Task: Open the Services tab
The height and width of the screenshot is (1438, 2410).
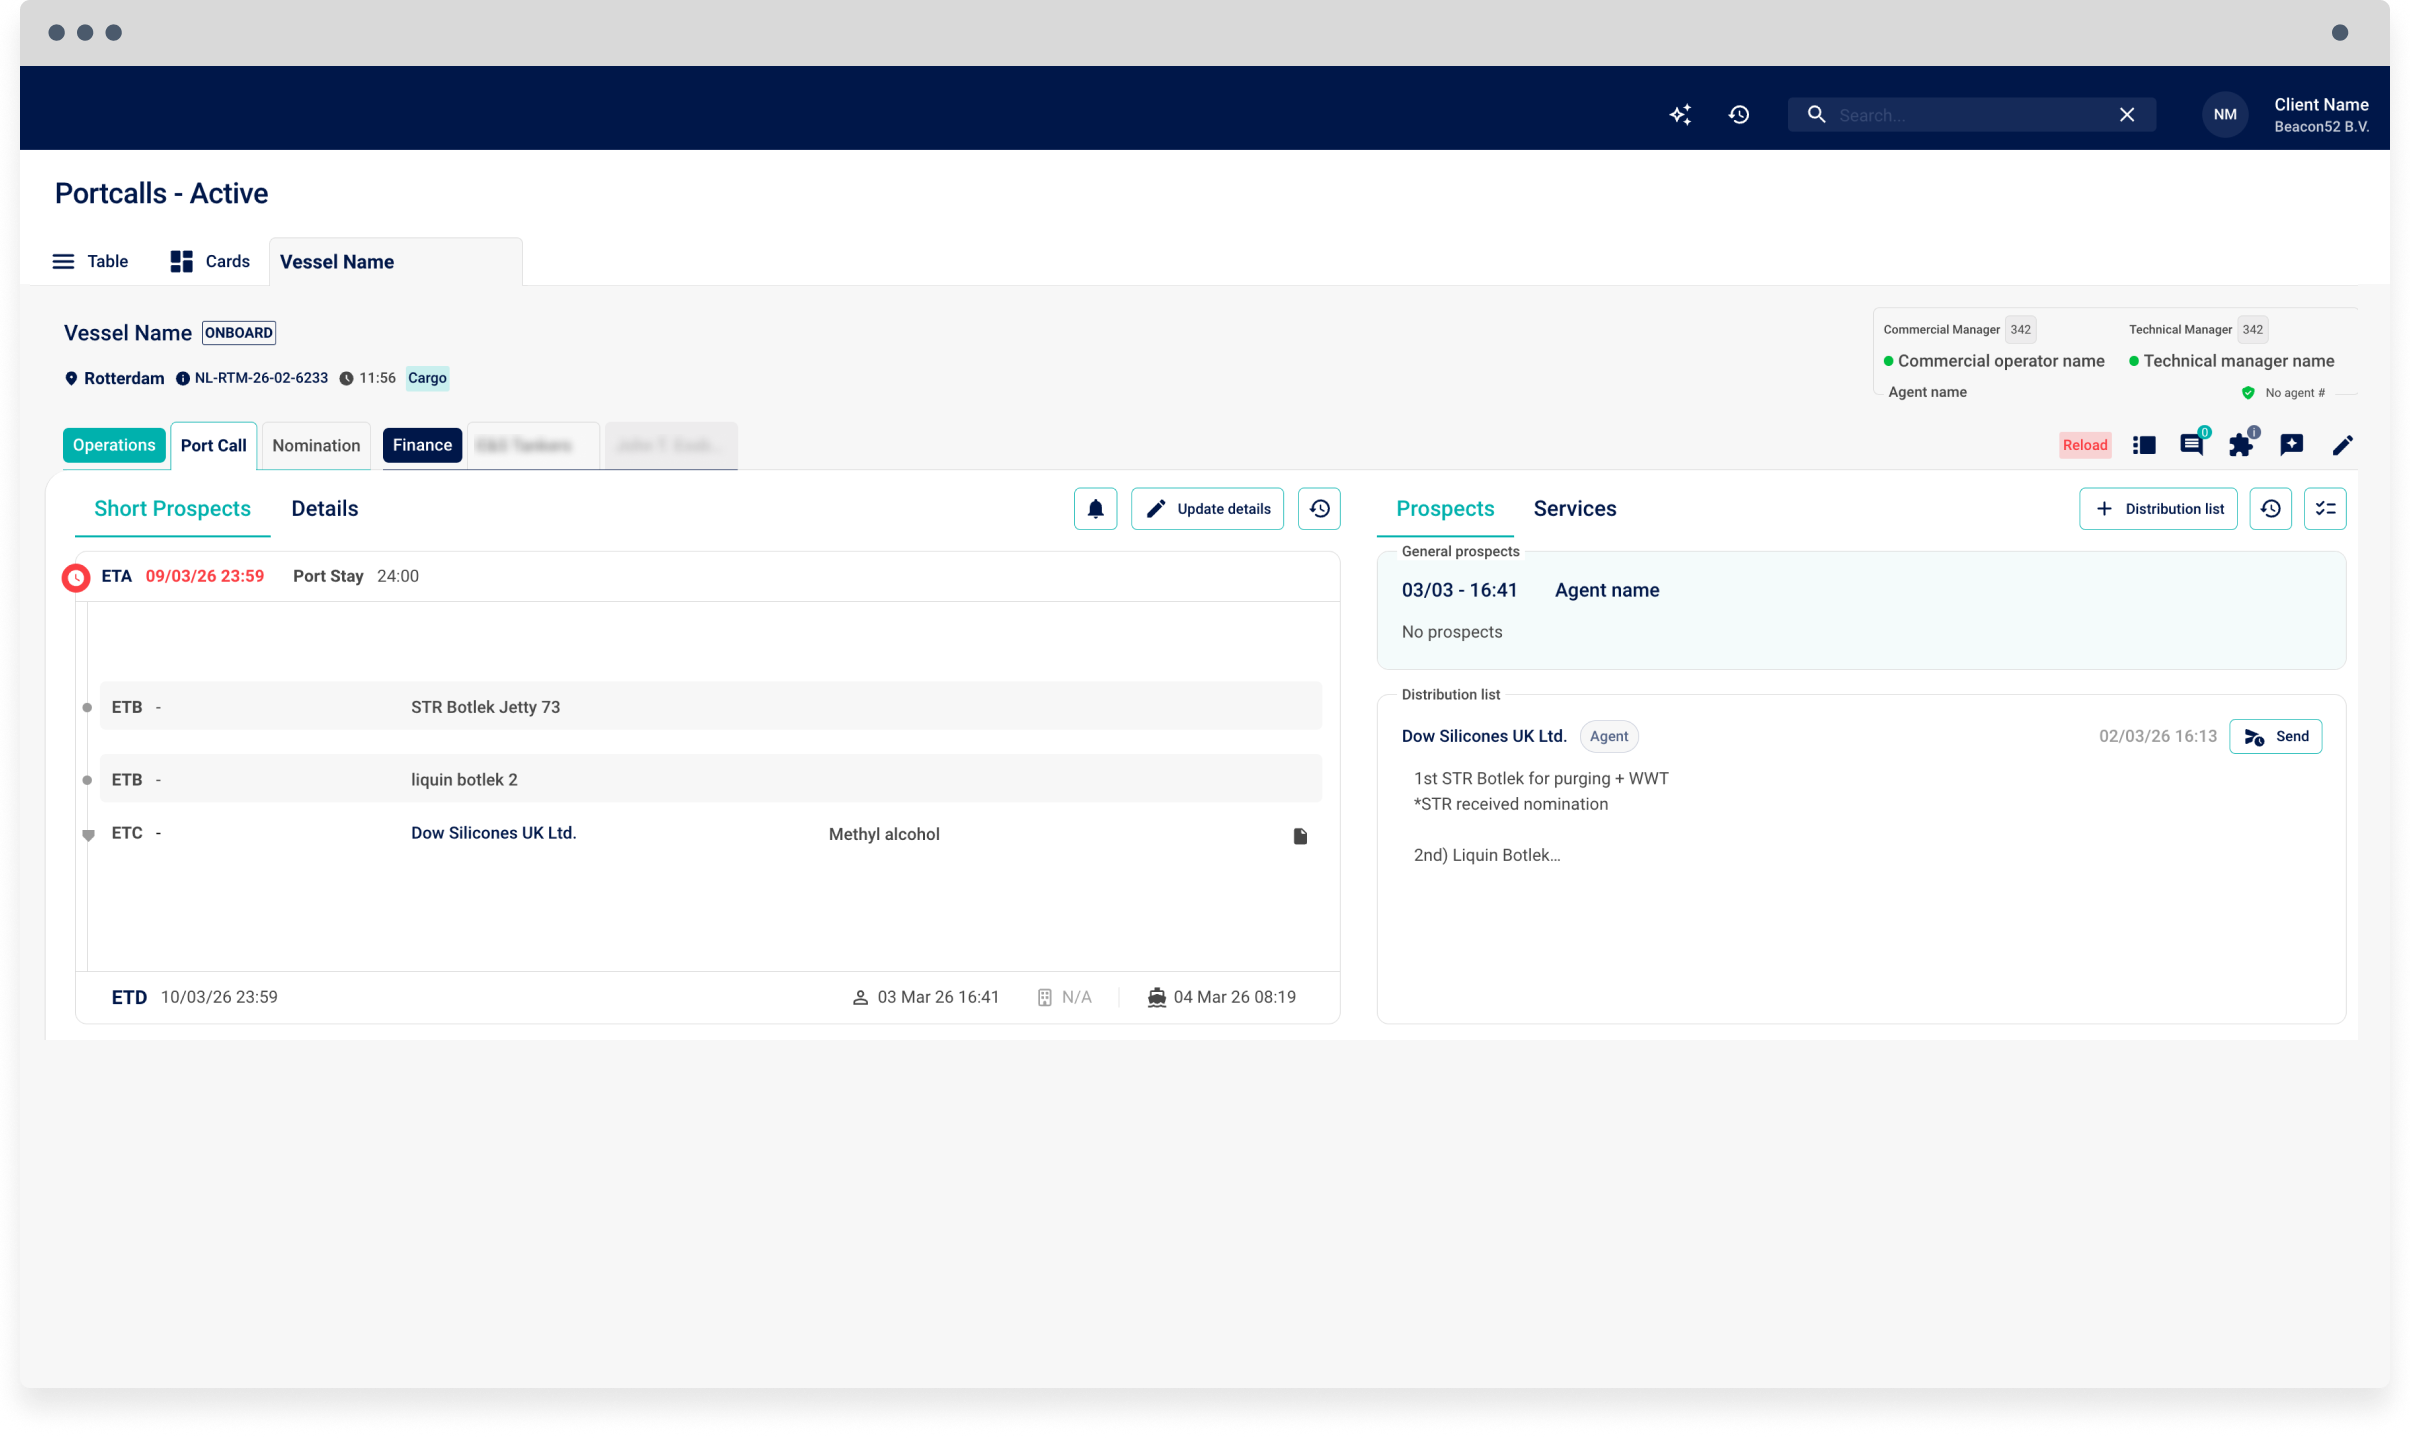Action: tap(1574, 509)
